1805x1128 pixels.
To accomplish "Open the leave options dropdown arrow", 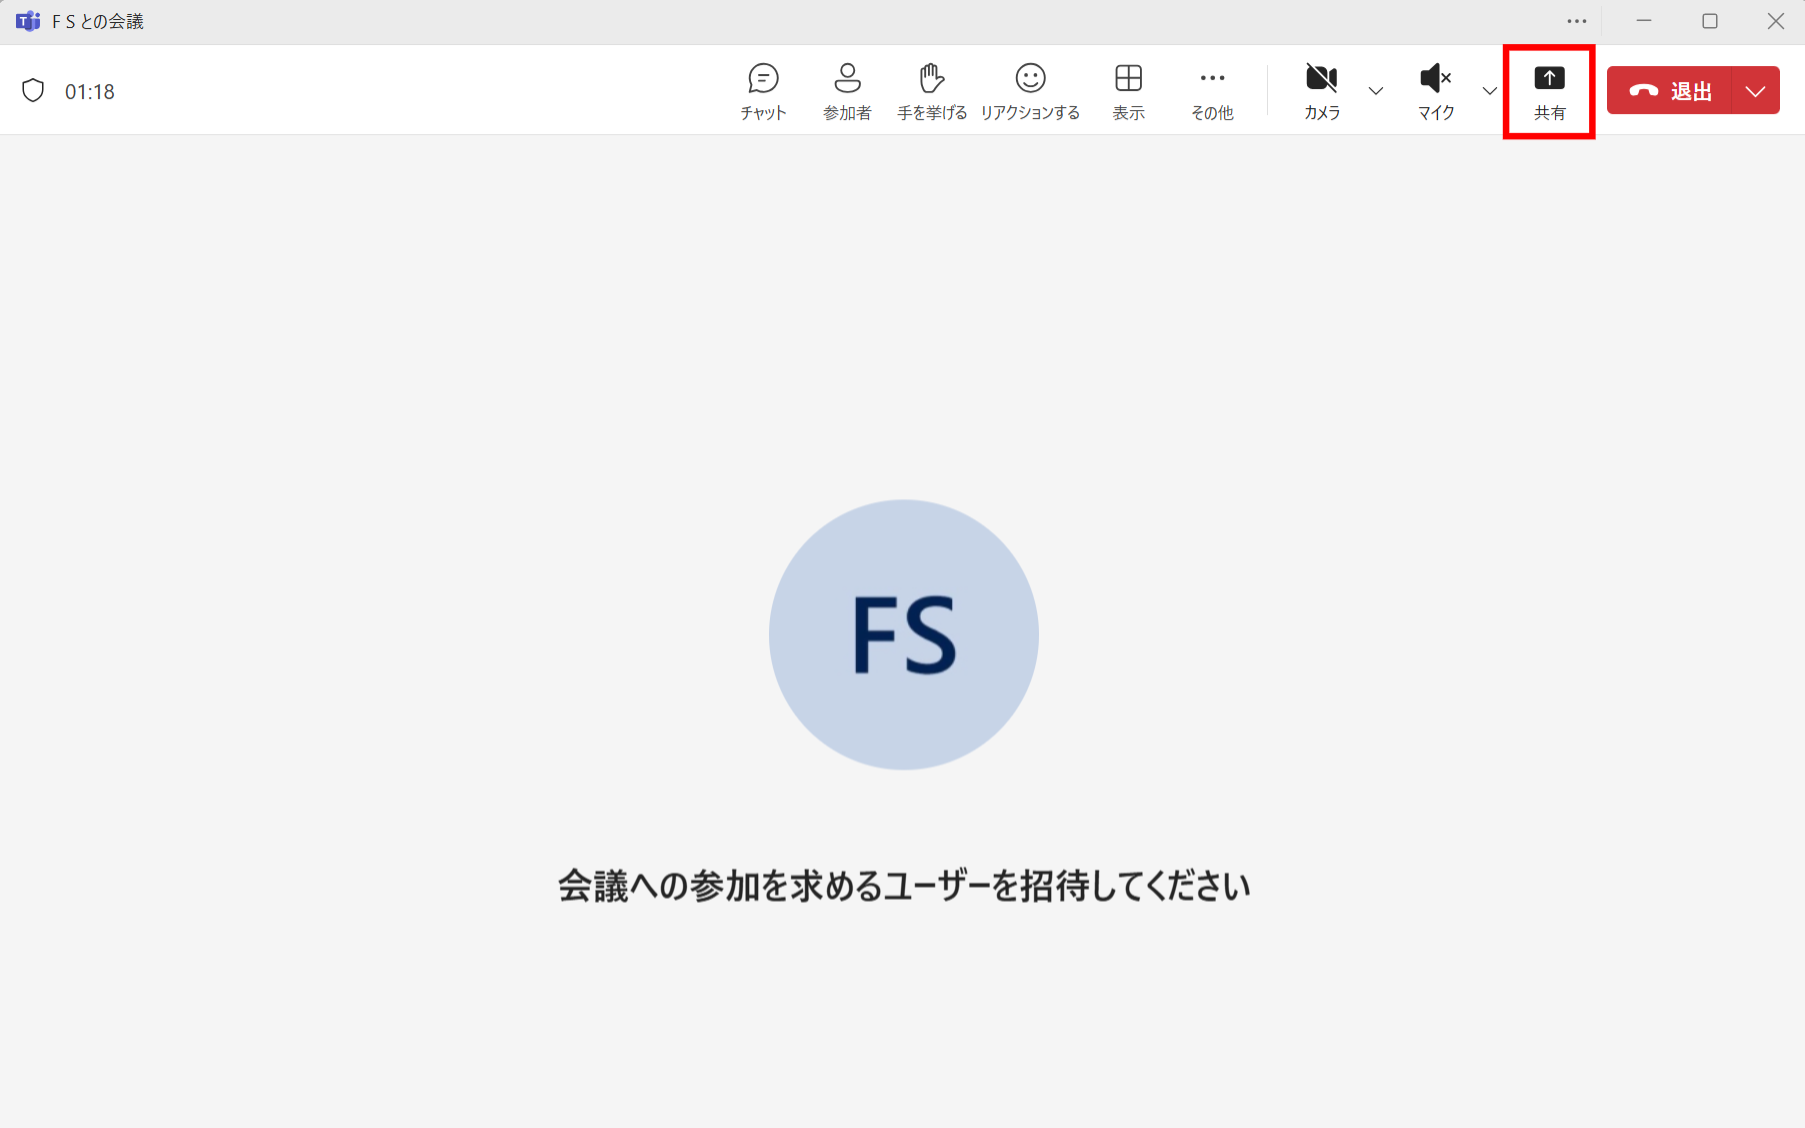I will [1756, 90].
